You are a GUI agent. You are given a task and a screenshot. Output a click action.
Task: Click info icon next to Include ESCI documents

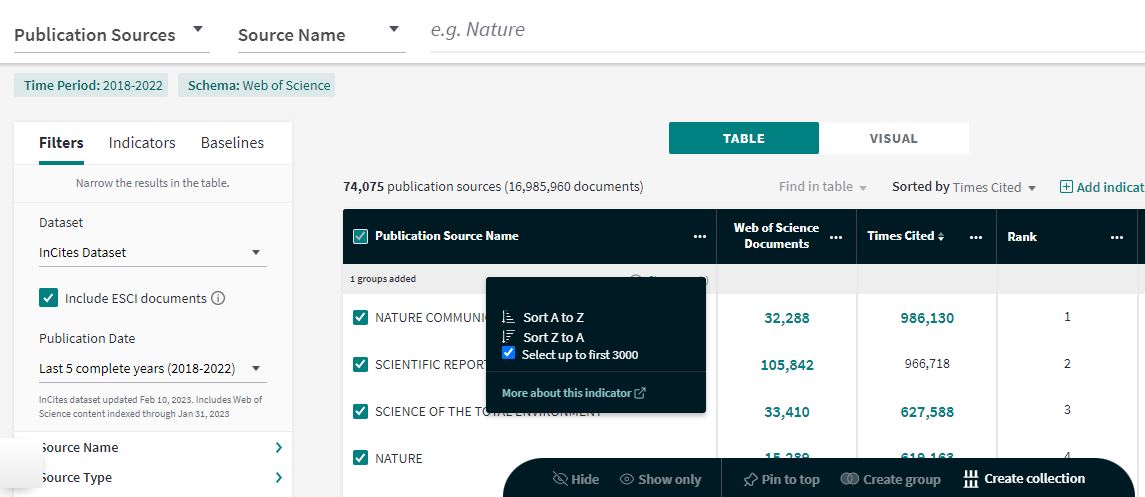(218, 298)
